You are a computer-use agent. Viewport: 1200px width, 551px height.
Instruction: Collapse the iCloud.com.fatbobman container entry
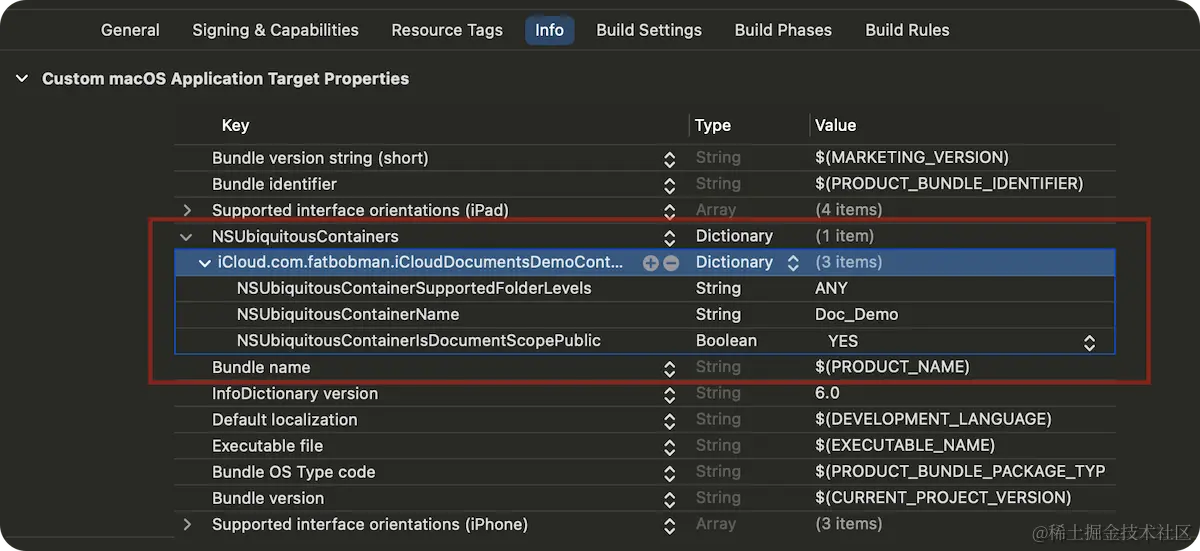point(205,263)
